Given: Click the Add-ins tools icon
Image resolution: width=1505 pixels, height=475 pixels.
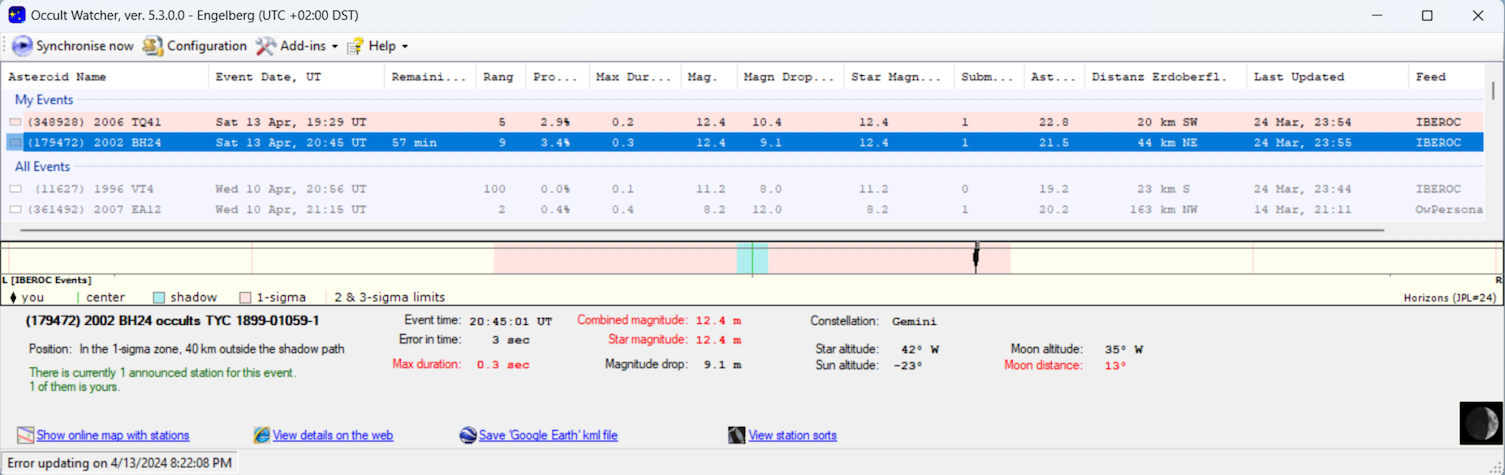Looking at the screenshot, I should [265, 46].
